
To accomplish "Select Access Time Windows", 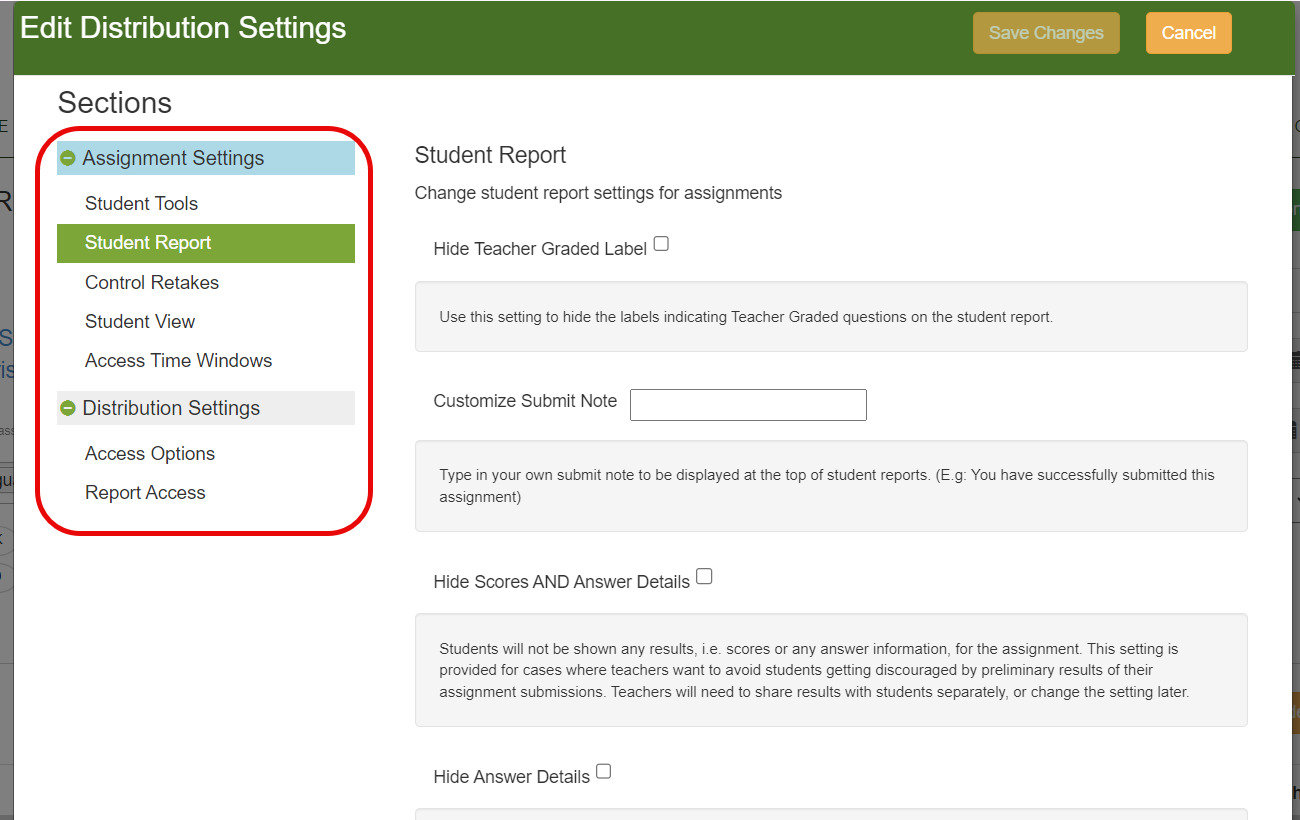I will [x=178, y=360].
